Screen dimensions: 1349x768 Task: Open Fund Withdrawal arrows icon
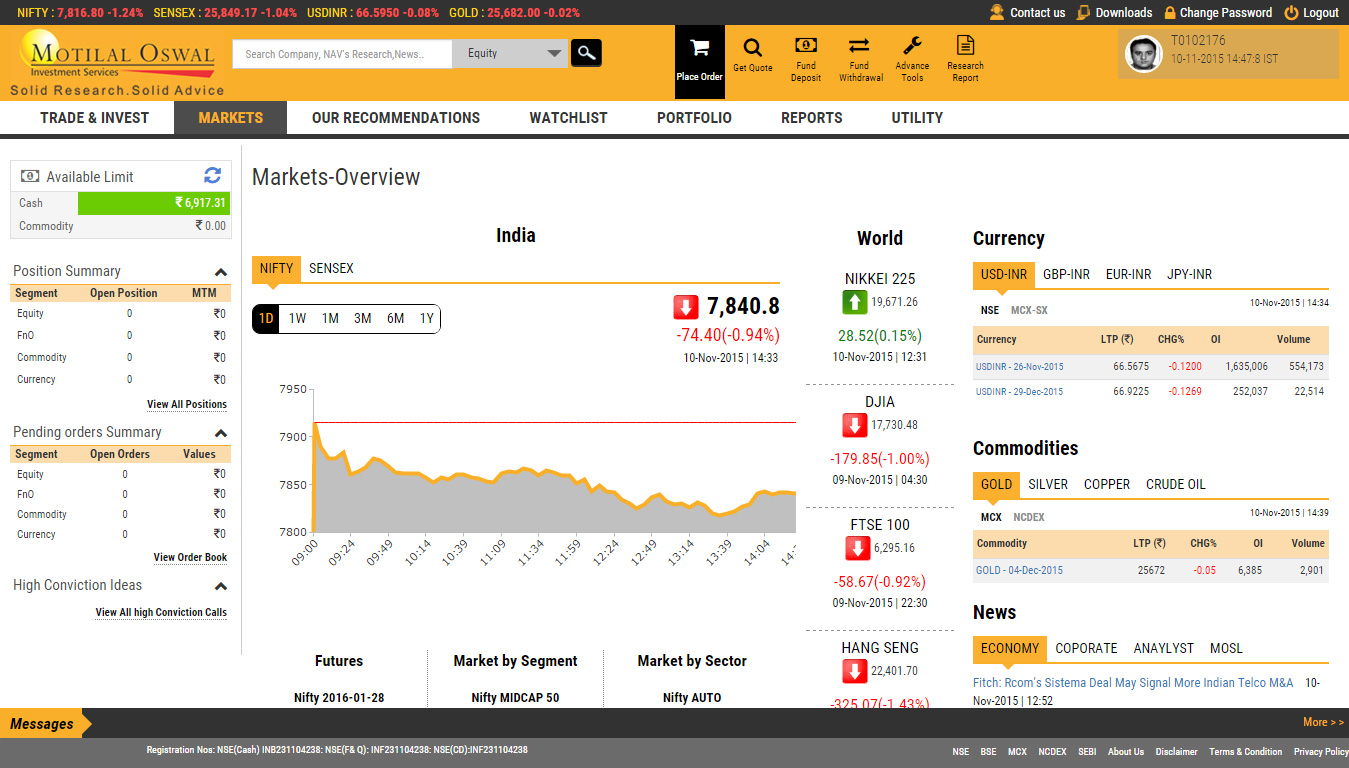[x=859, y=46]
